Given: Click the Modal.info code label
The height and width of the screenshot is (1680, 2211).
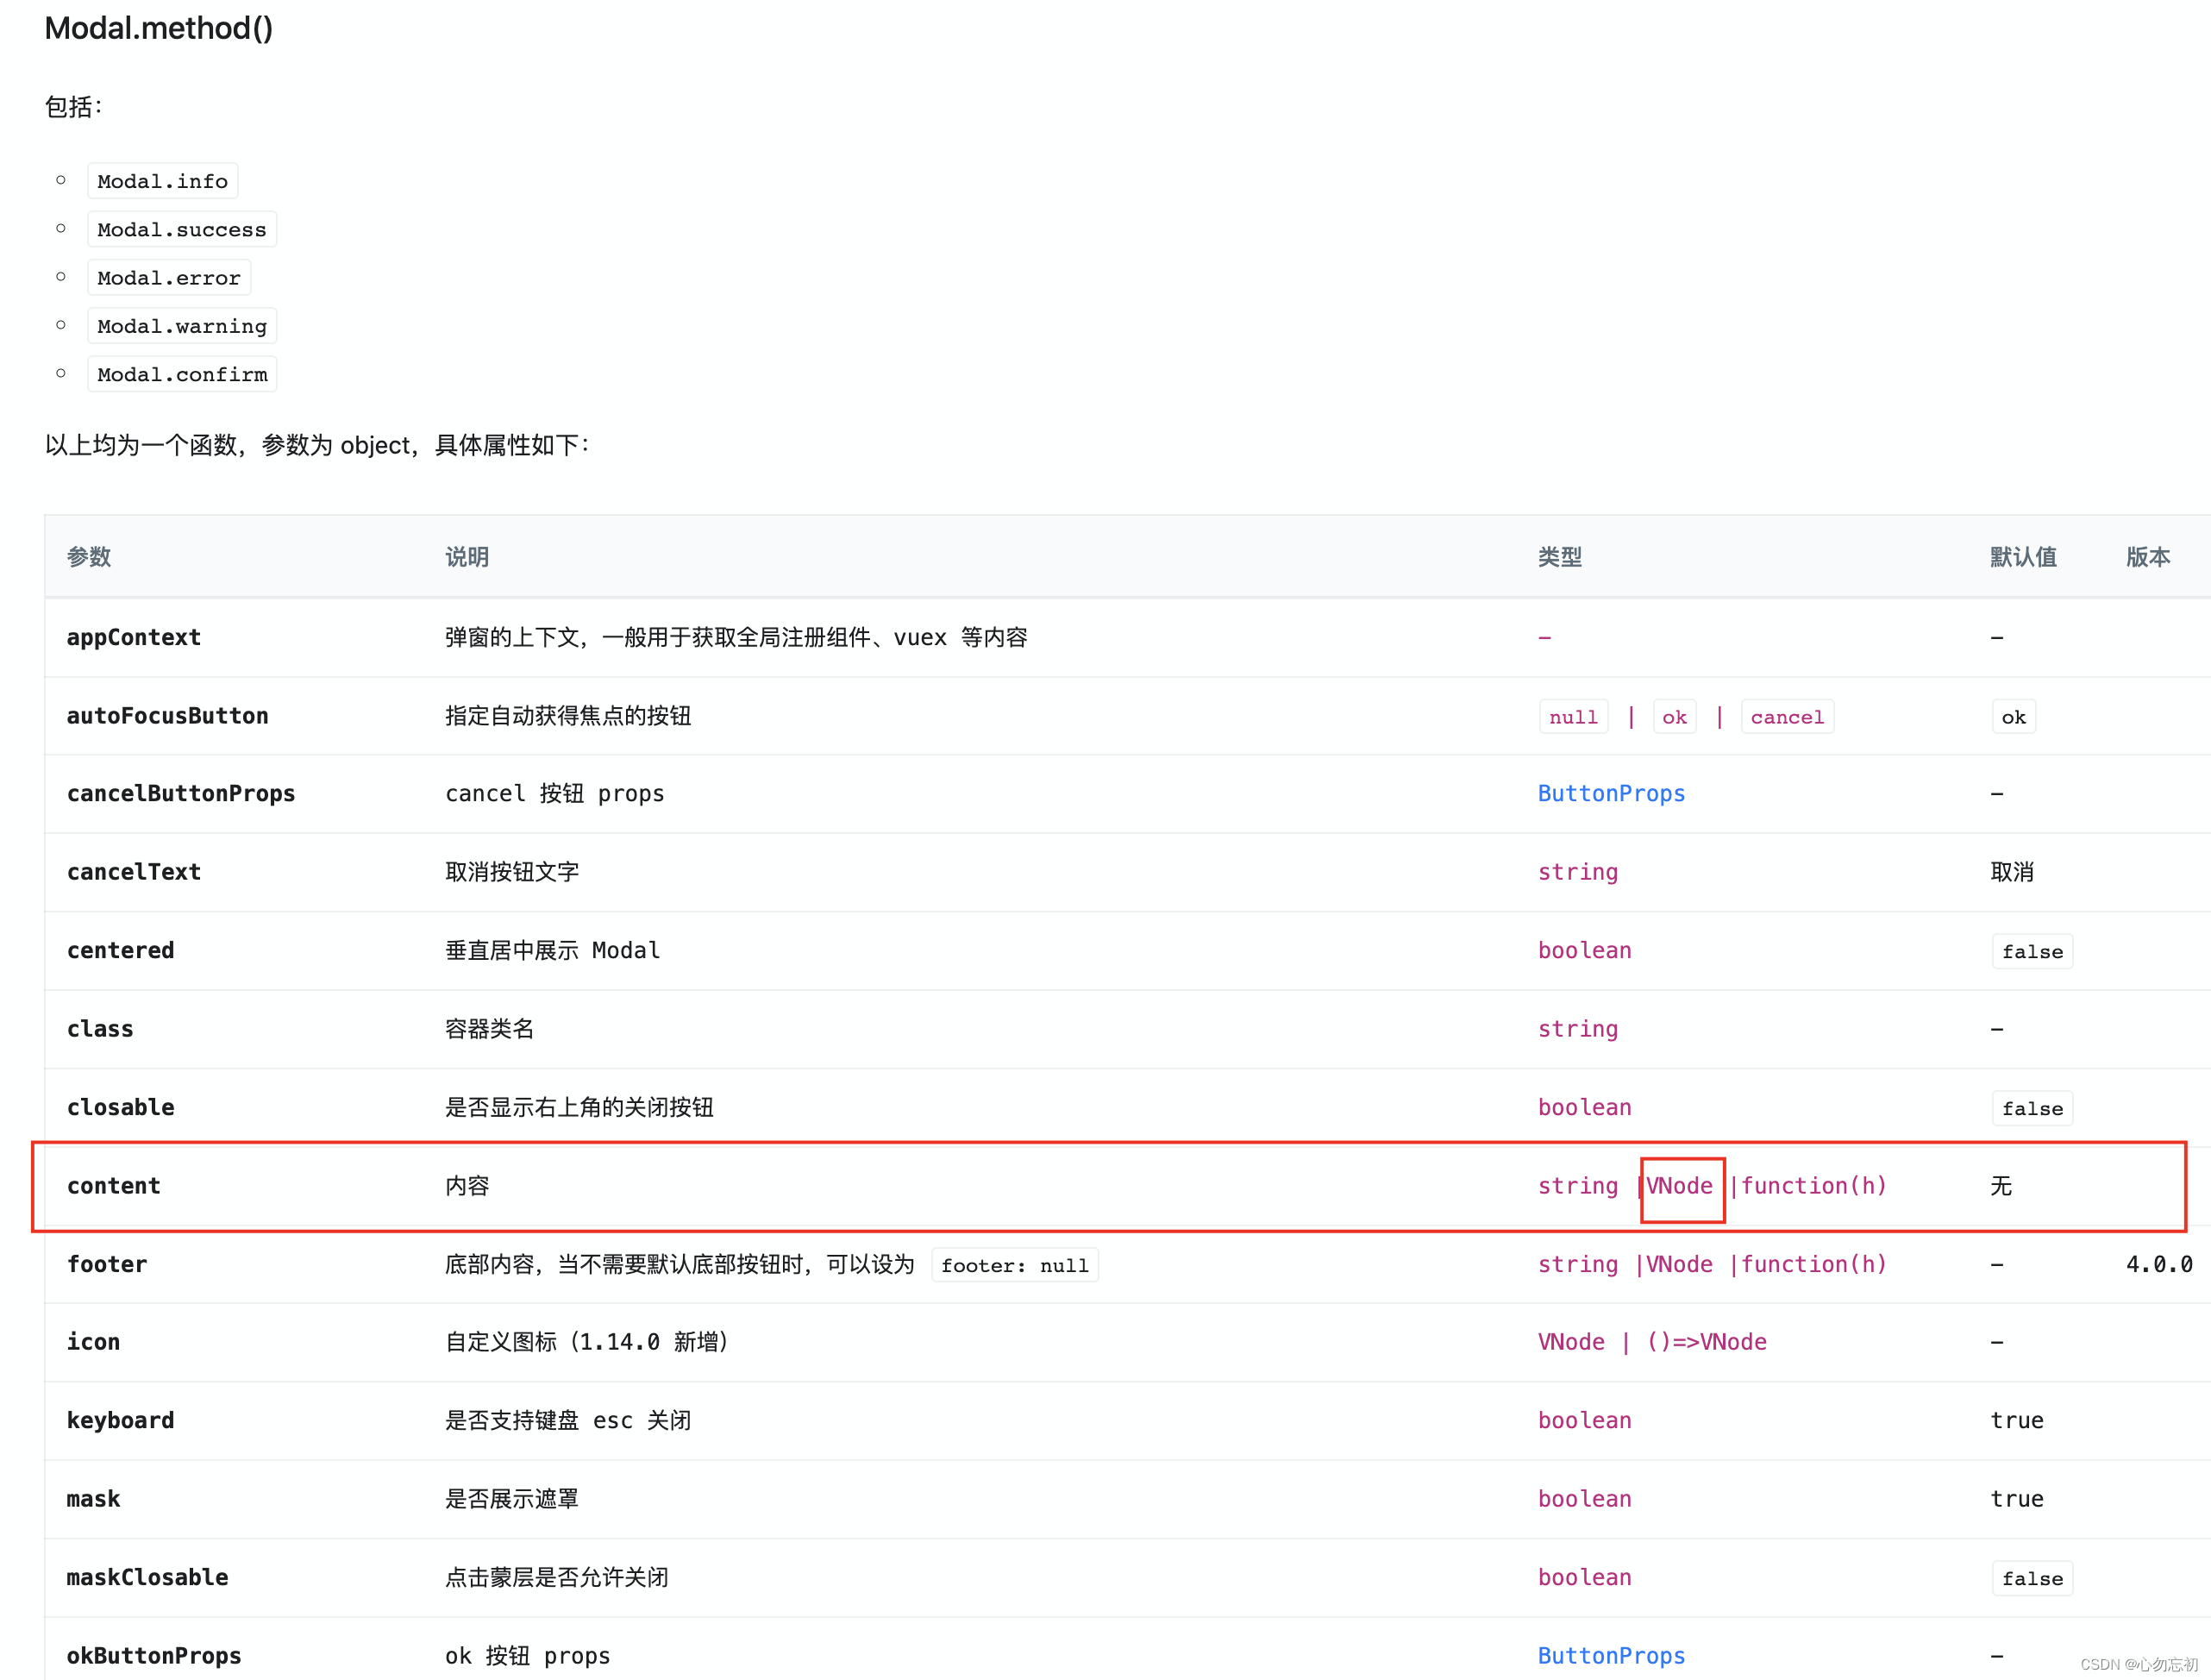Looking at the screenshot, I should pos(162,181).
